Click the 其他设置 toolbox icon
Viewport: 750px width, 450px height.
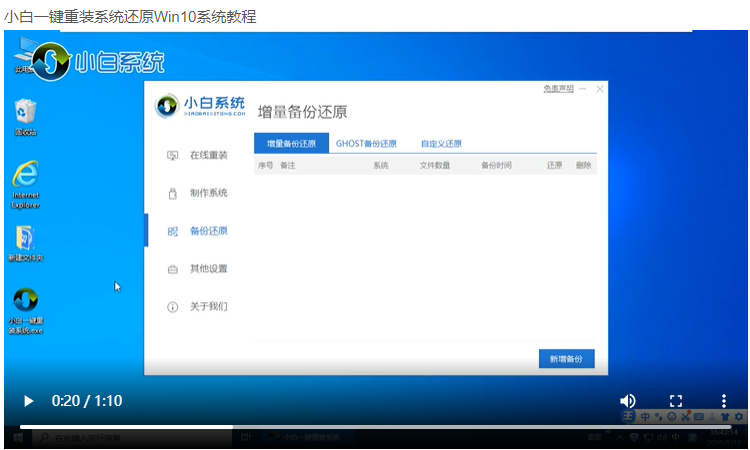tap(173, 269)
